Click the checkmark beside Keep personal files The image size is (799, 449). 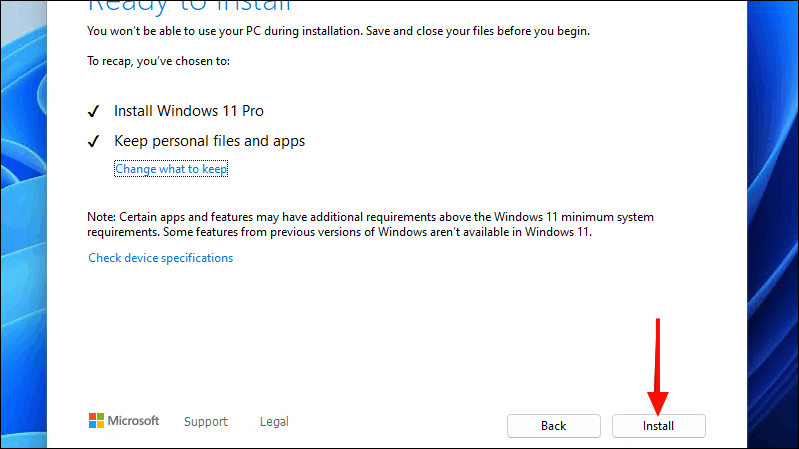pos(94,141)
